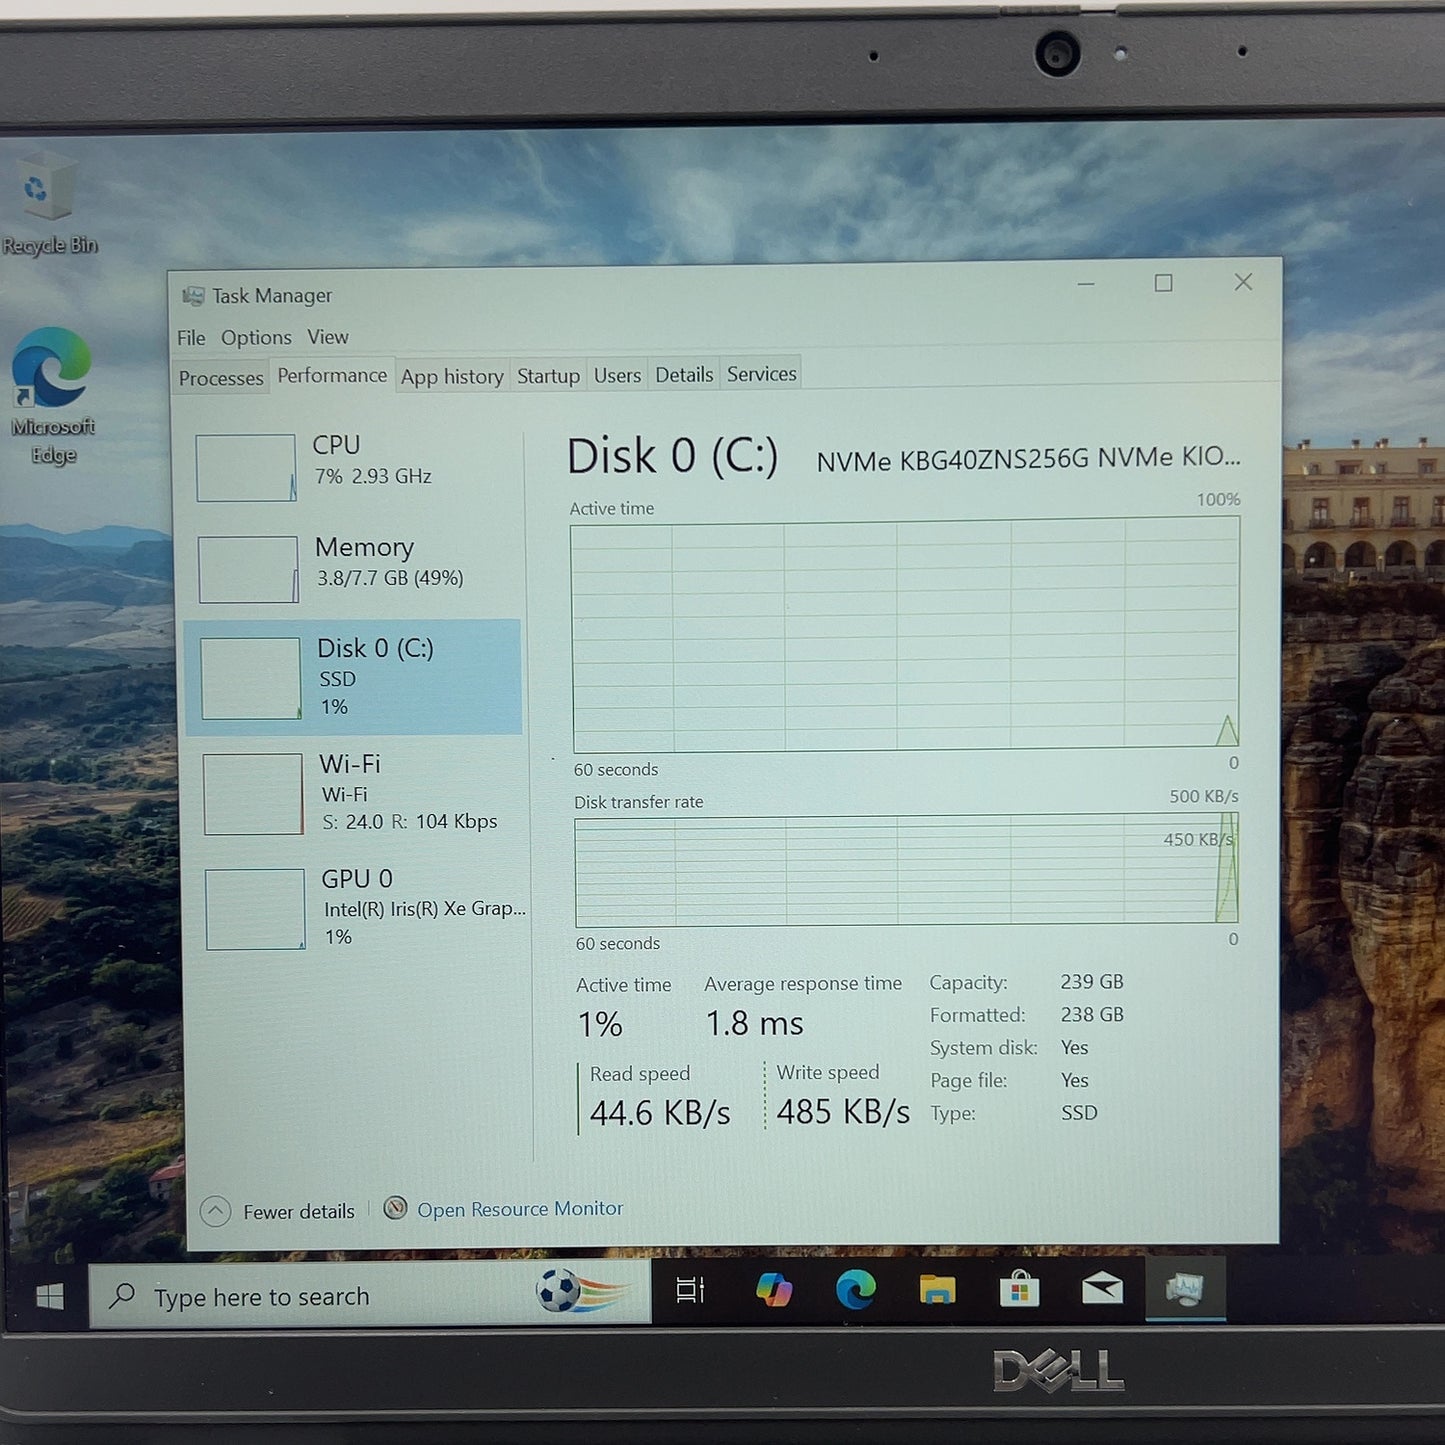Select the Performance tab
The width and height of the screenshot is (1445, 1445).
332,376
